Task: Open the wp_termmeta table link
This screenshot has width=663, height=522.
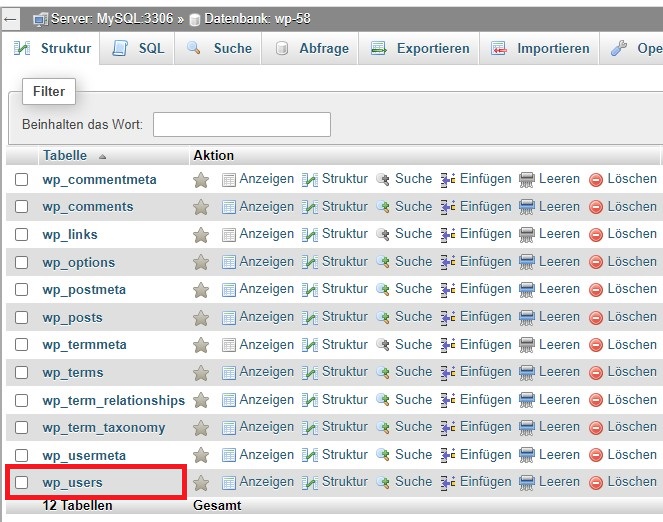Action: [84, 345]
